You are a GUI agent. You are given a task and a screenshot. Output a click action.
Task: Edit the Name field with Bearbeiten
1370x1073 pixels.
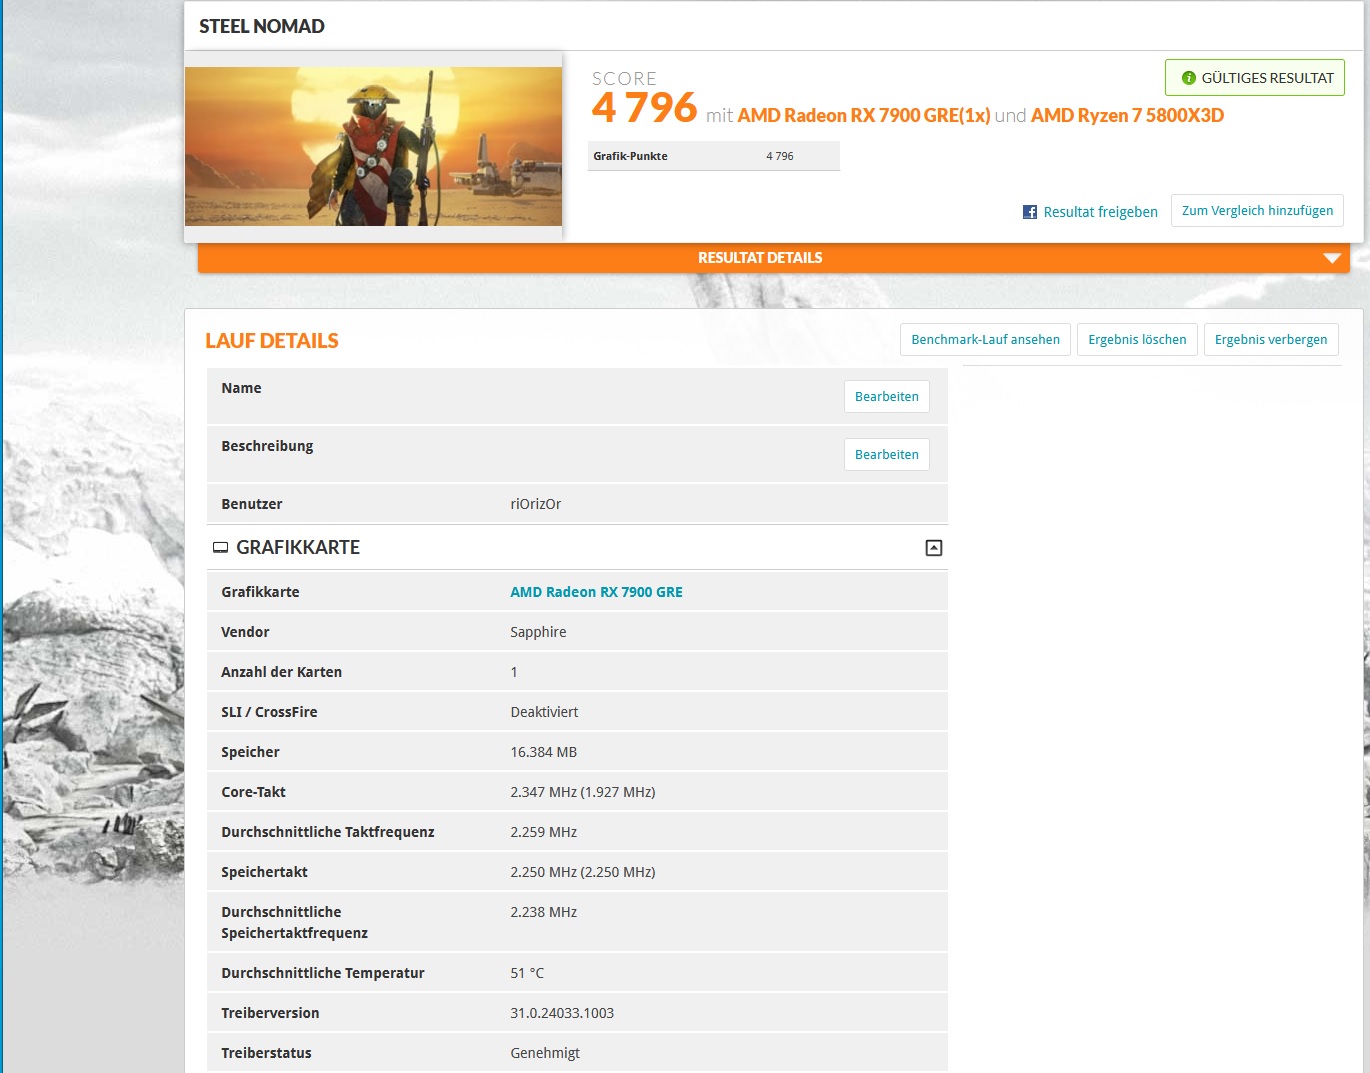pyautogui.click(x=887, y=397)
